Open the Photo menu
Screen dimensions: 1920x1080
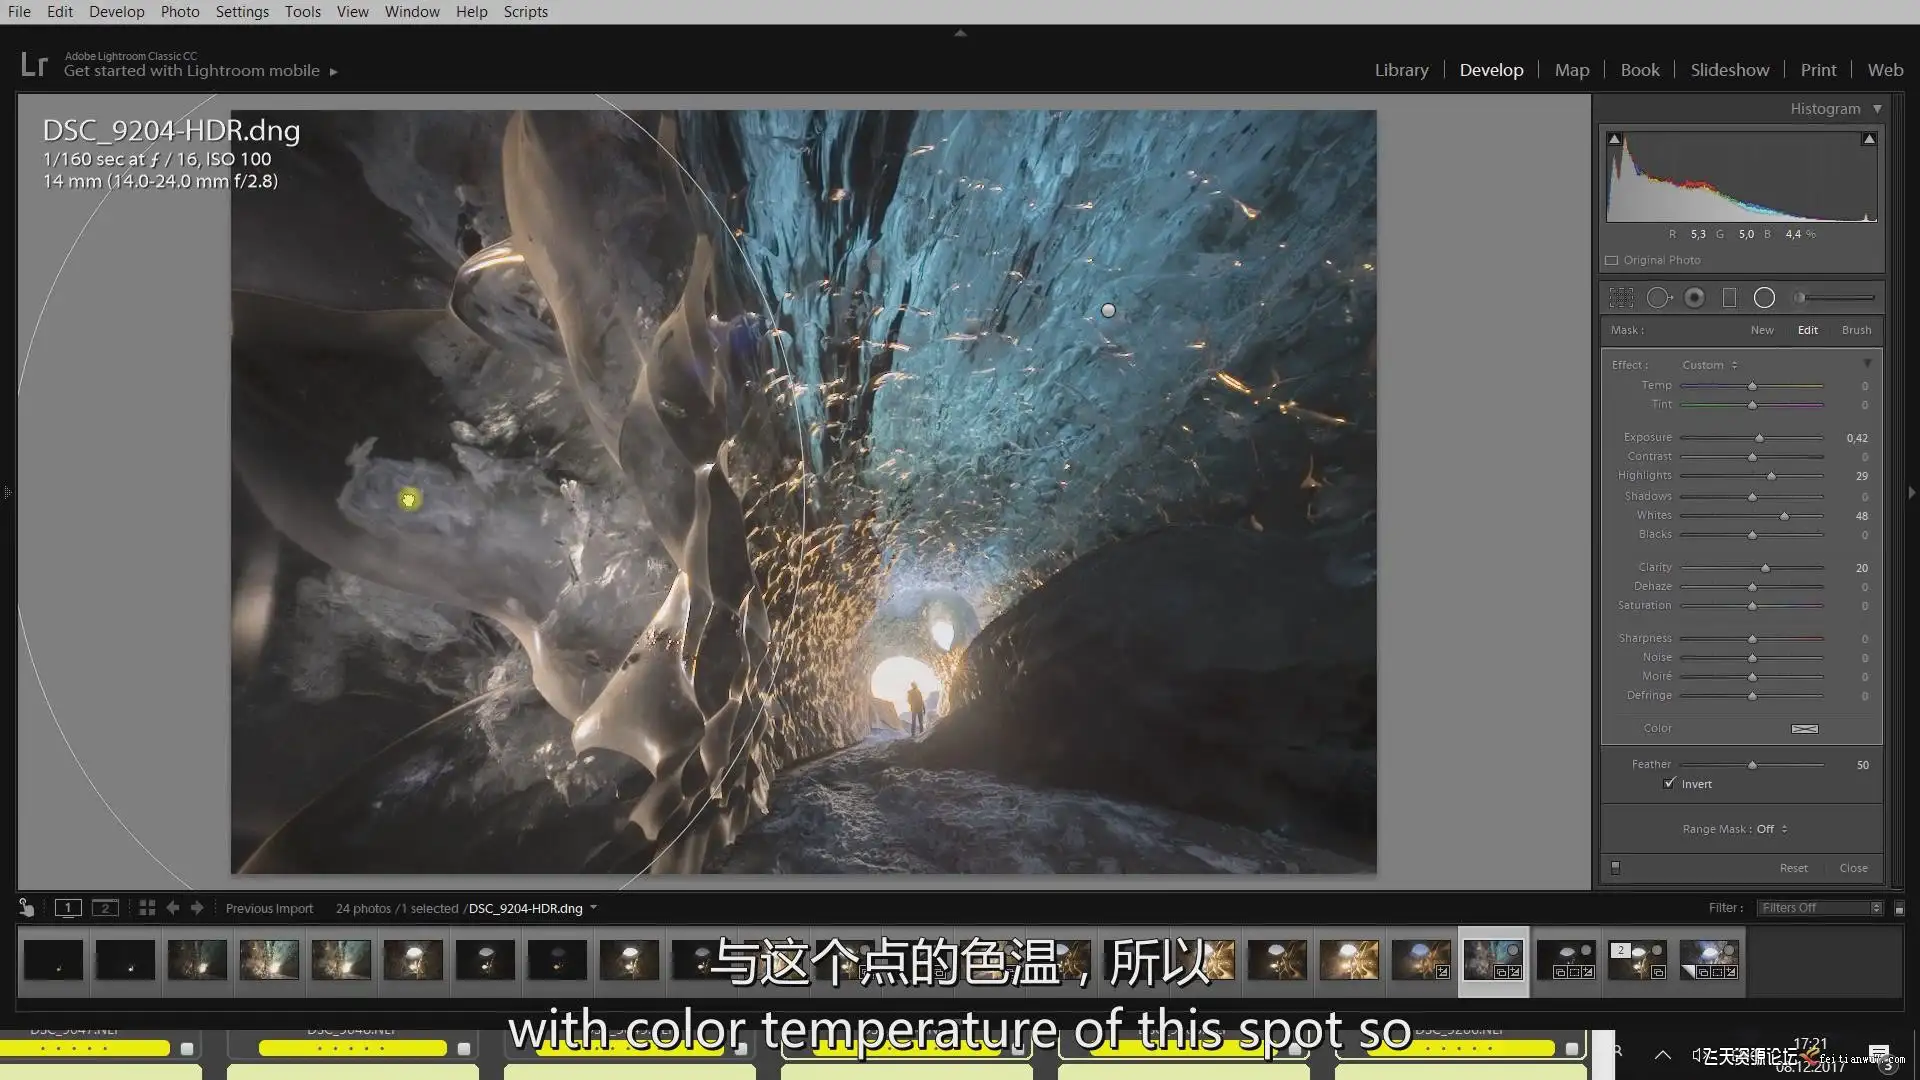(180, 12)
